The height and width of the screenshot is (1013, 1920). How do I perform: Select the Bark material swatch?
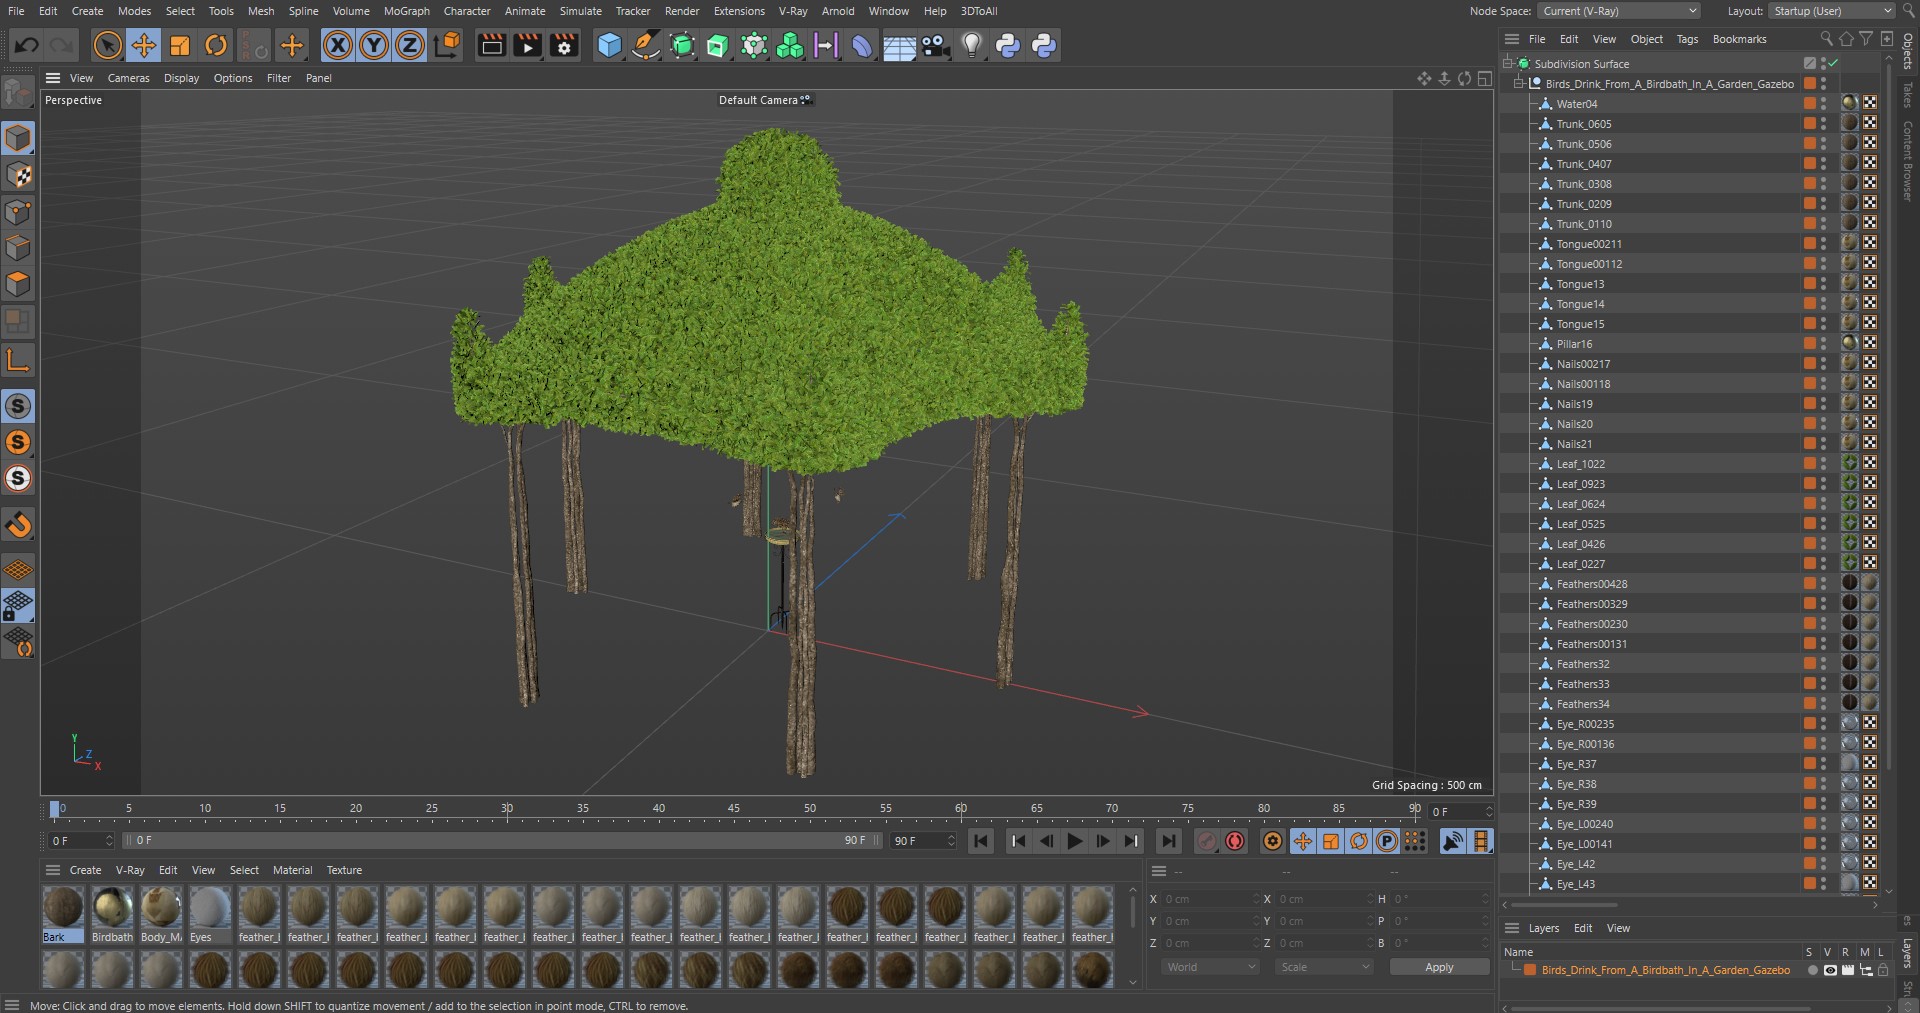pos(63,915)
